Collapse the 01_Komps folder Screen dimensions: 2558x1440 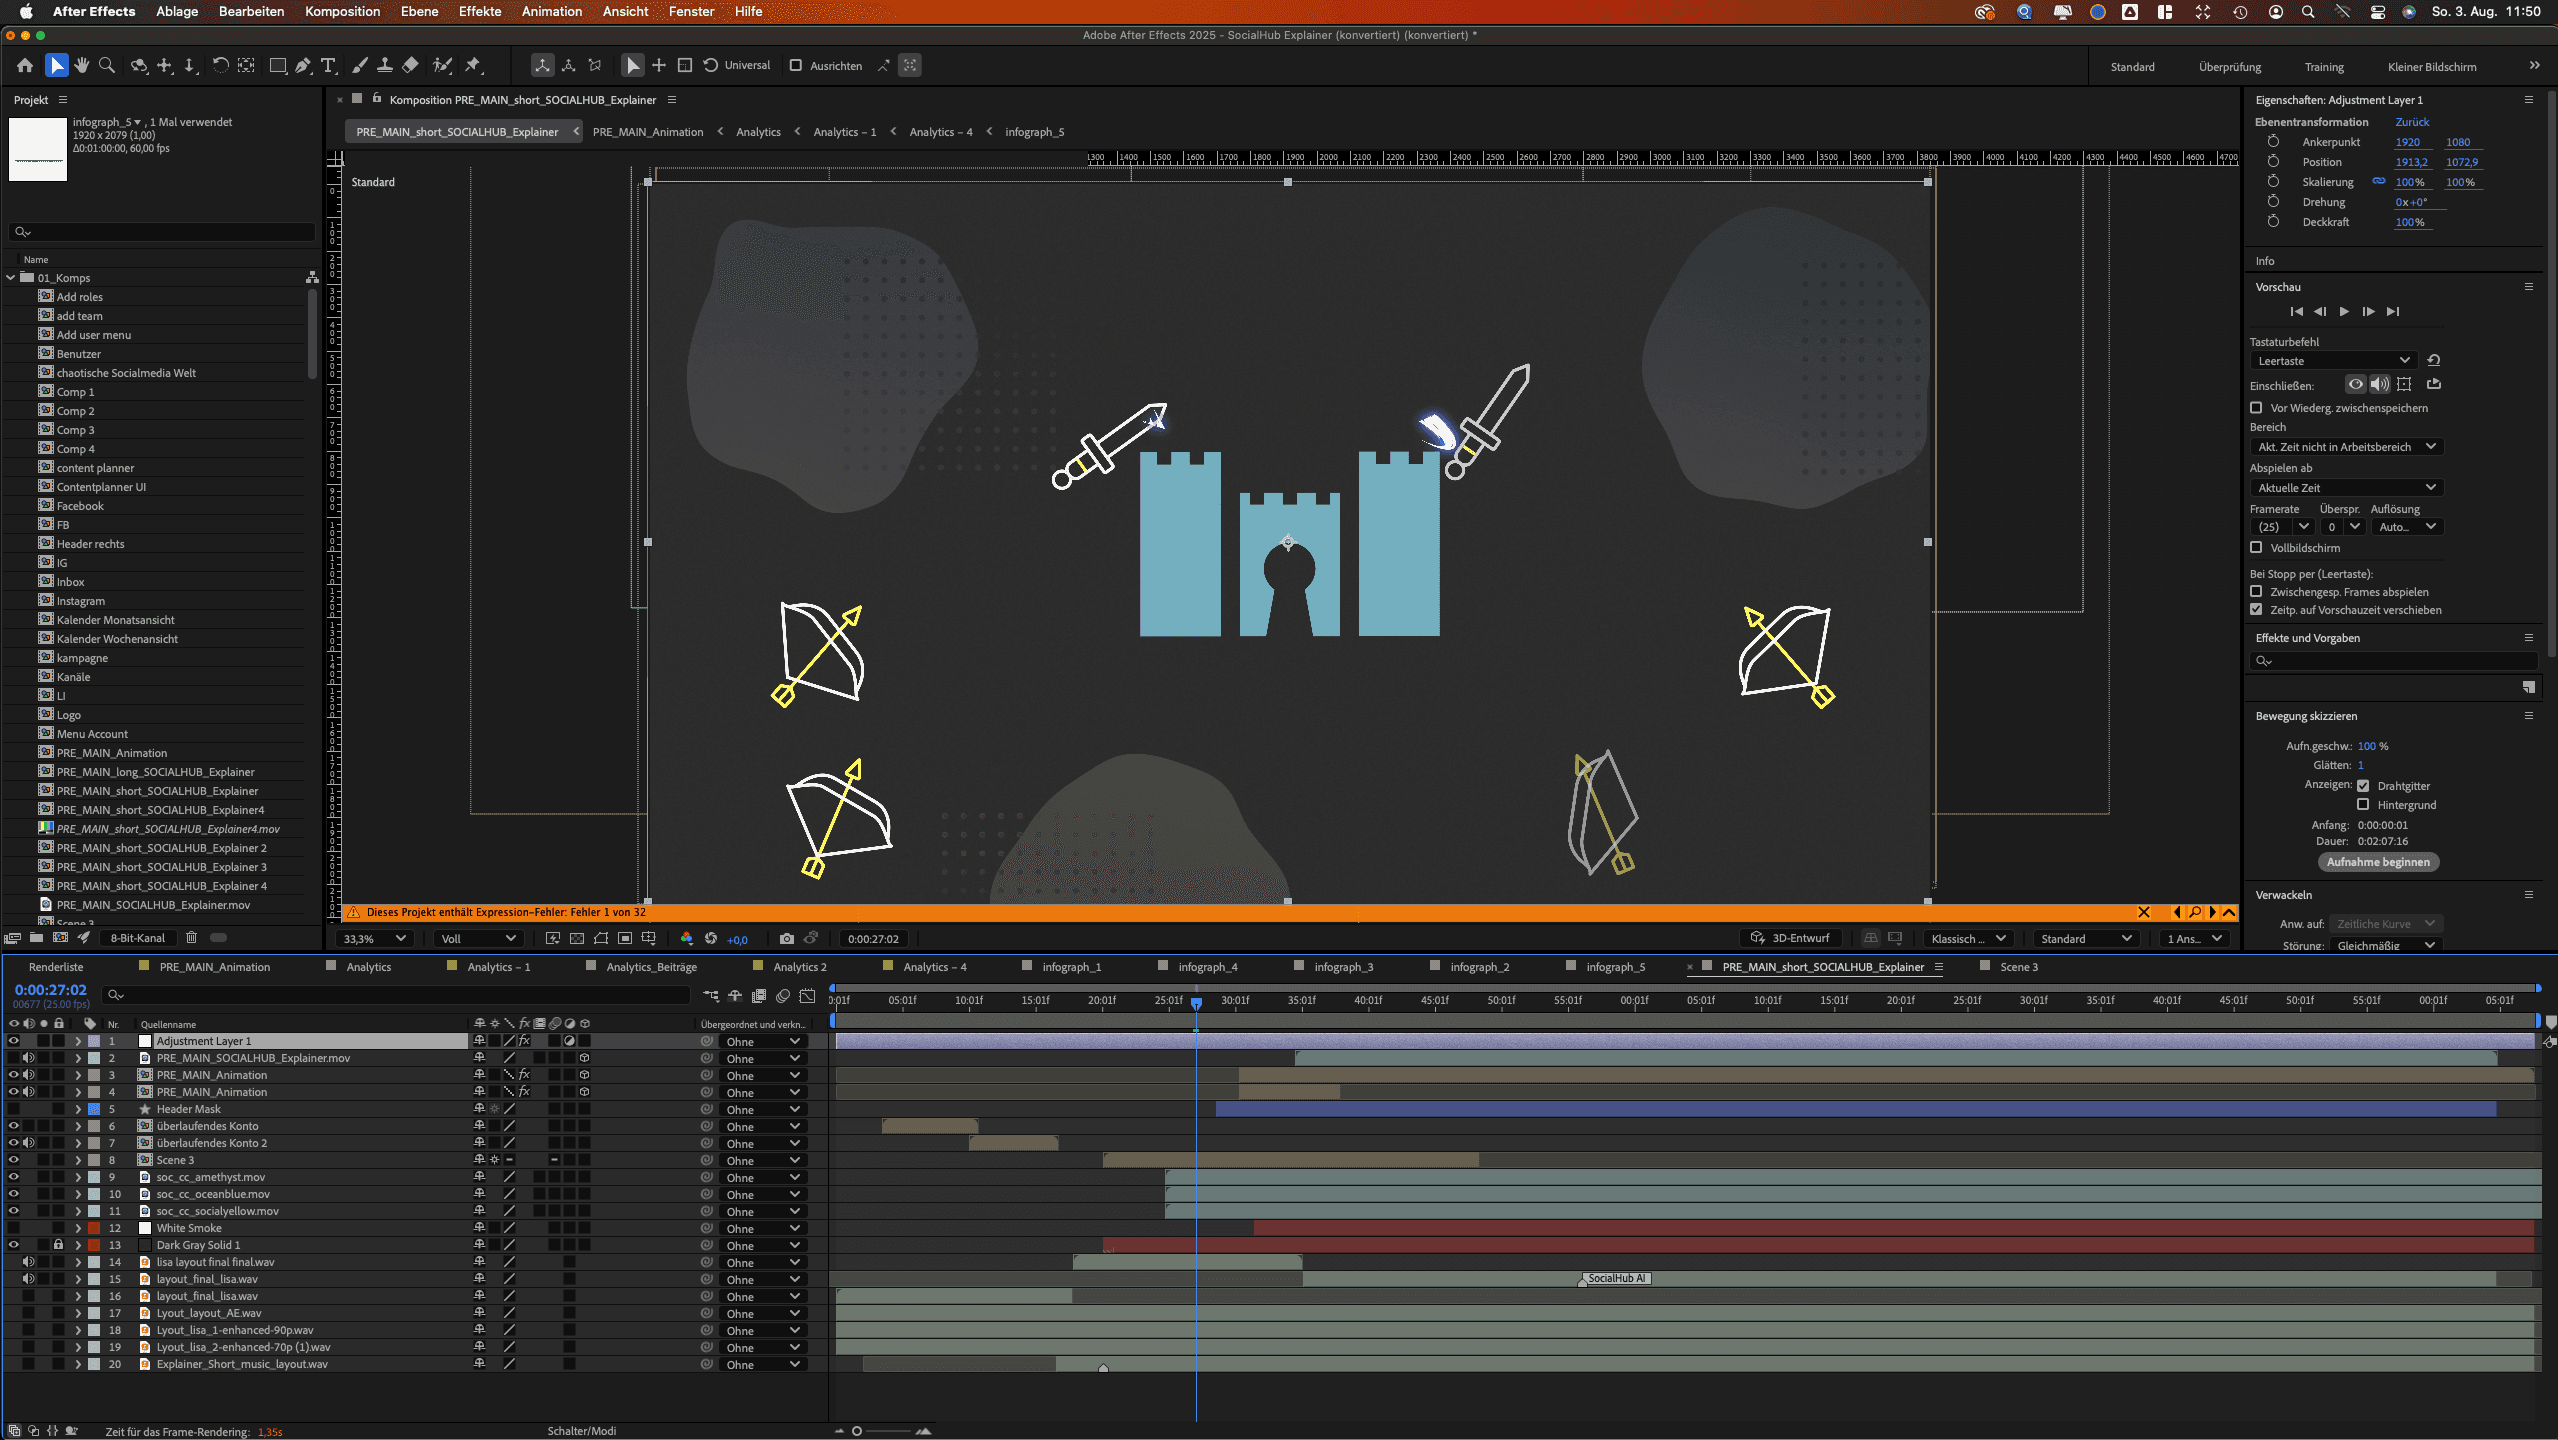coord(11,278)
